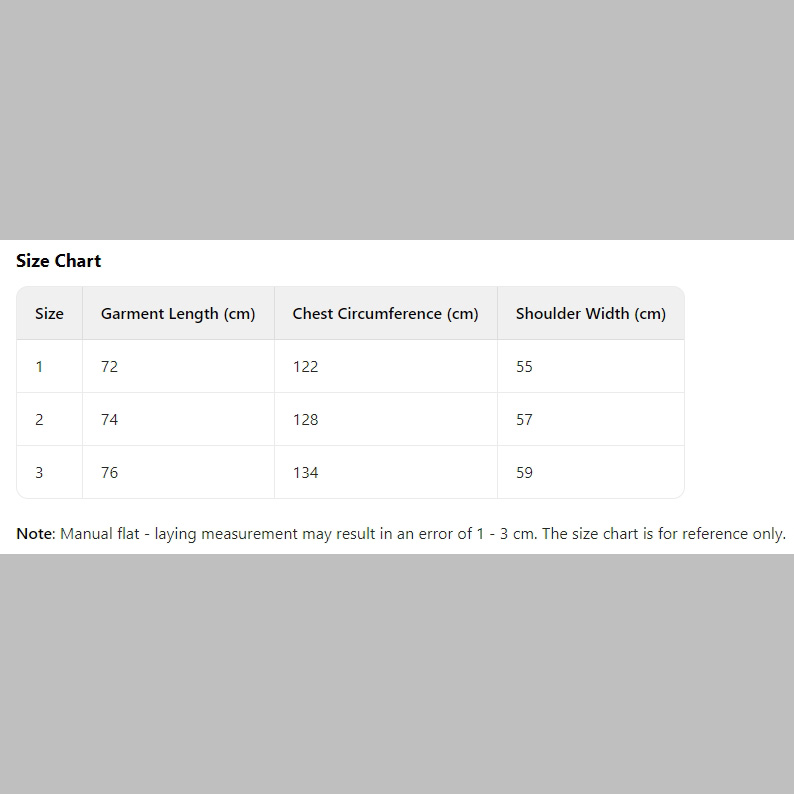
Task: Click shoulder width value 57
Action: (524, 420)
